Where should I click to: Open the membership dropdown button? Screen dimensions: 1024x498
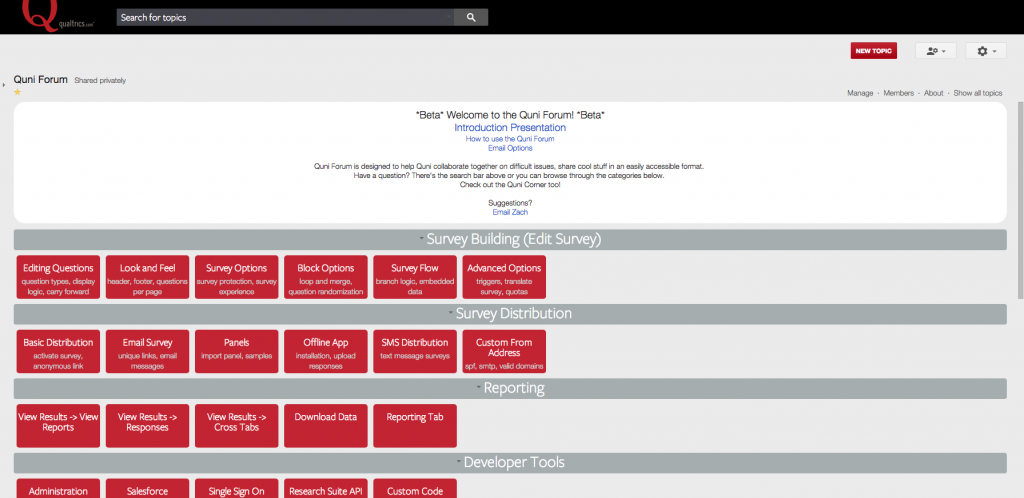click(x=935, y=51)
